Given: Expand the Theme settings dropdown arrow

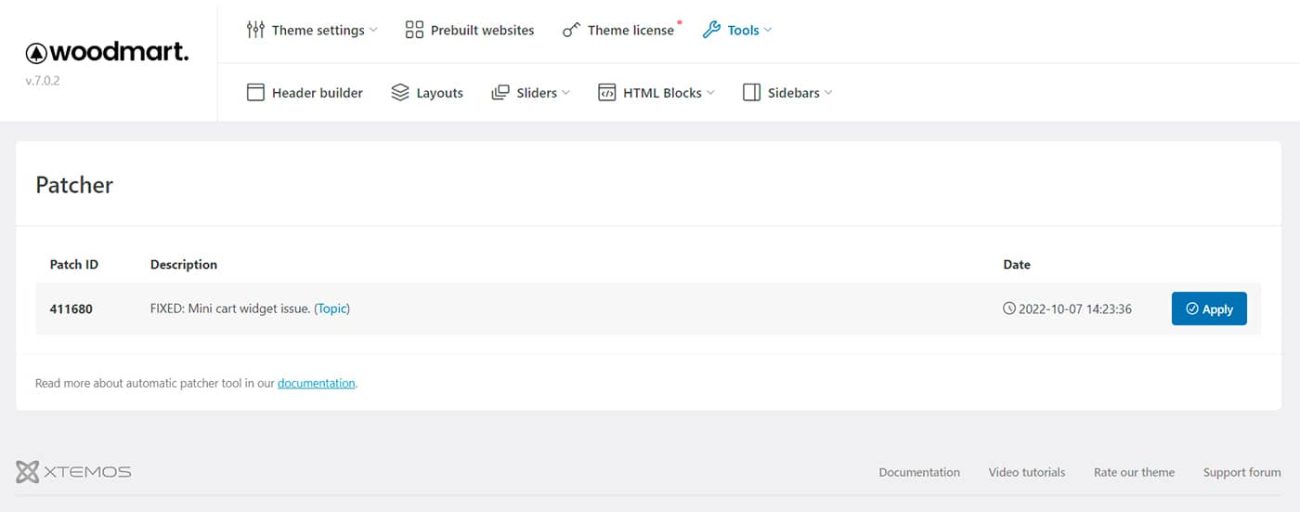Looking at the screenshot, I should point(374,30).
